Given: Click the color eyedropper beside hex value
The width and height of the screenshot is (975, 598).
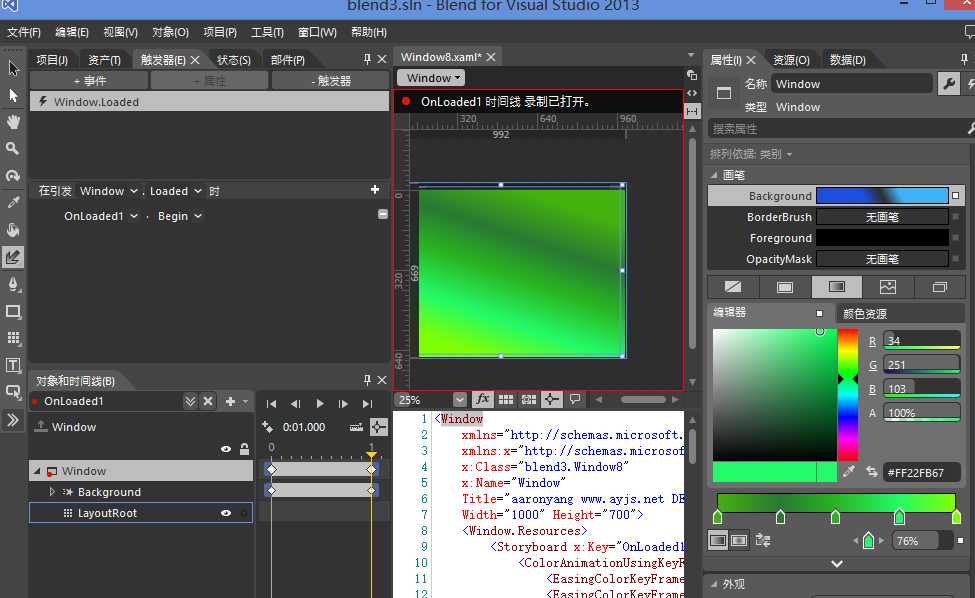Looking at the screenshot, I should click(x=849, y=472).
